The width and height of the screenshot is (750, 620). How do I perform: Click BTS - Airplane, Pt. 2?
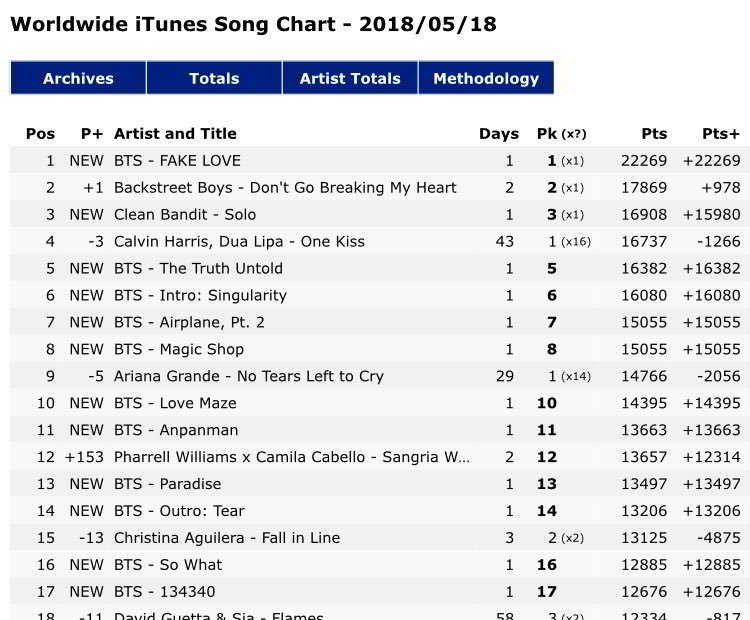click(x=189, y=322)
